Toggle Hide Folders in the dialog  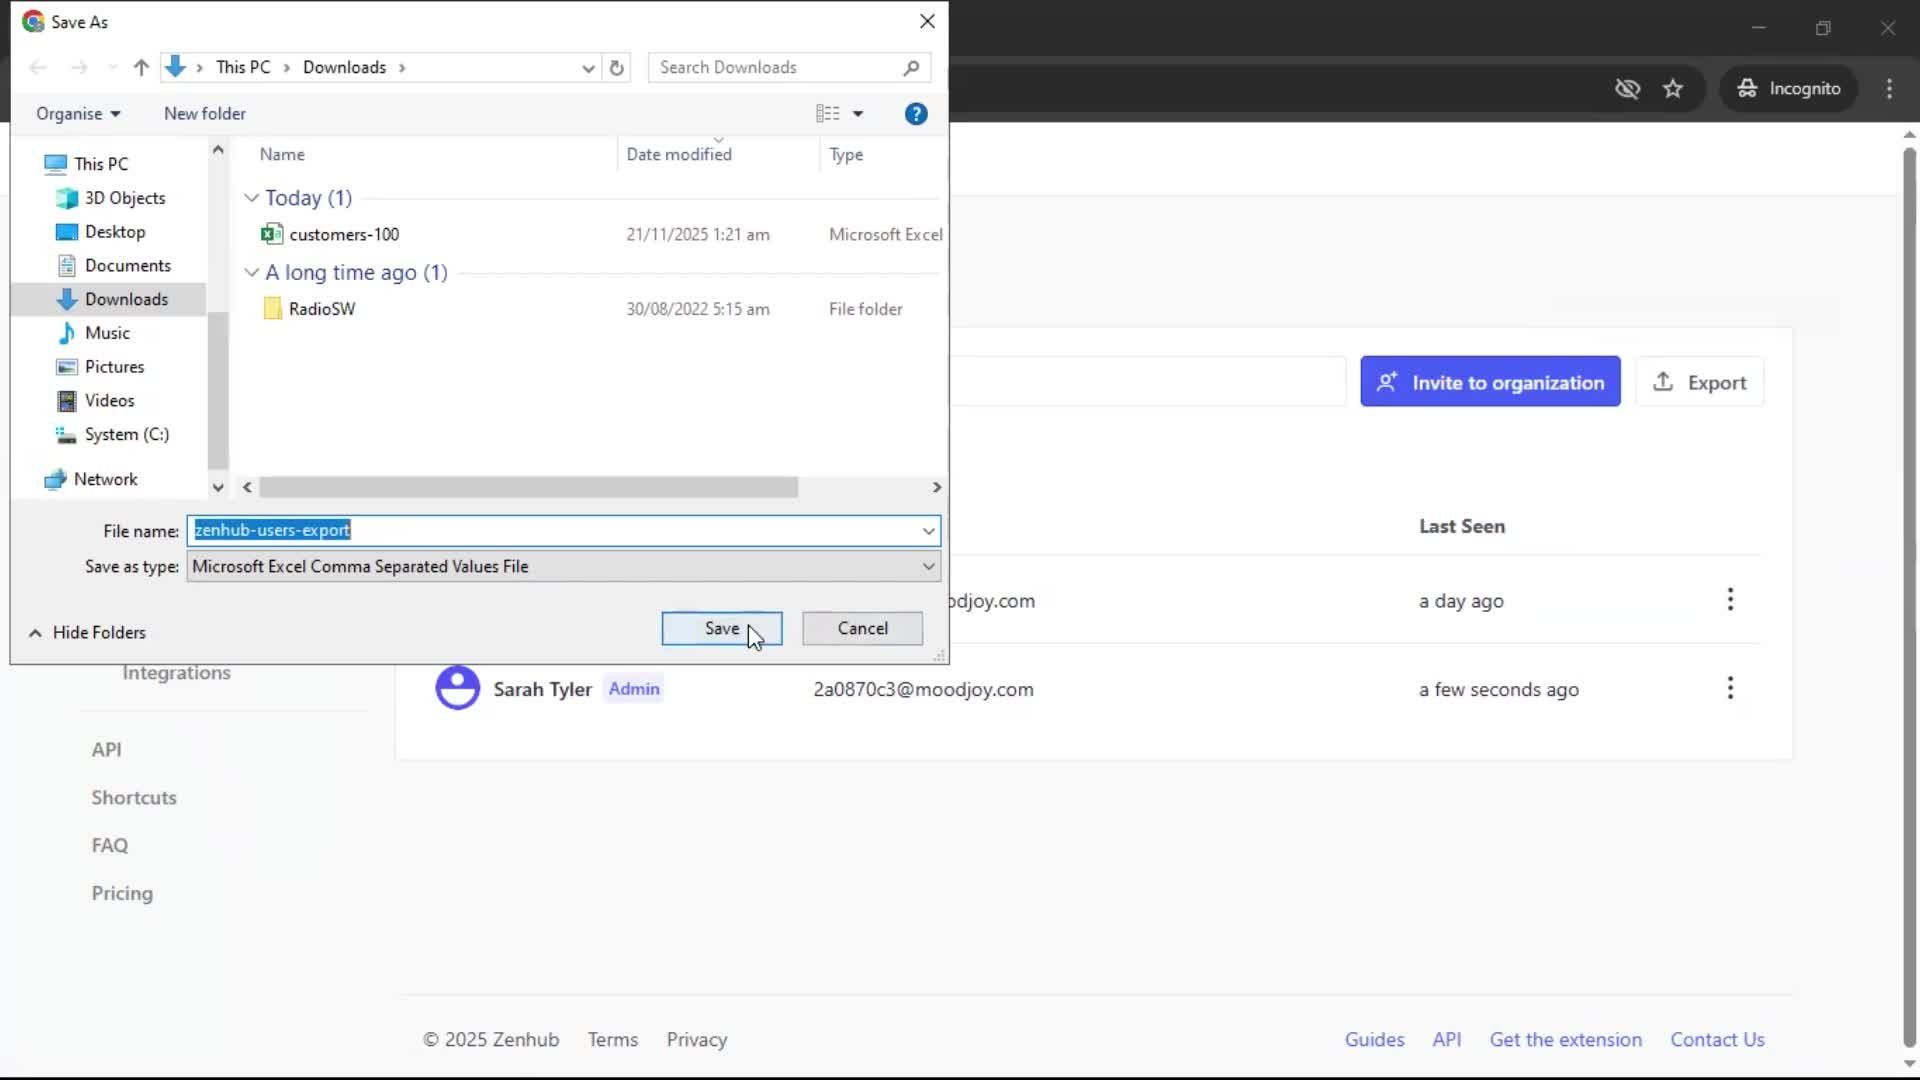(87, 632)
